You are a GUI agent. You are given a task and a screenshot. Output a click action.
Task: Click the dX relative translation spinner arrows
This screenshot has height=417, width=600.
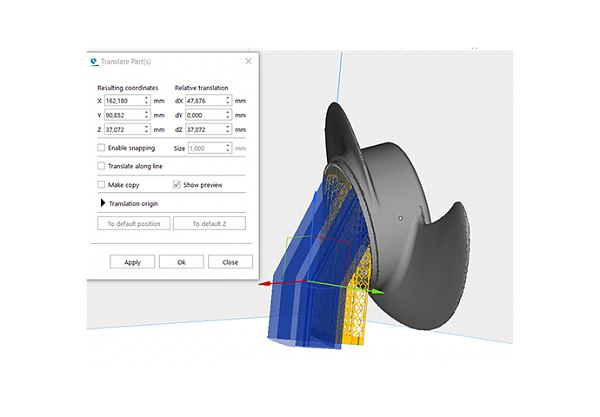232,100
